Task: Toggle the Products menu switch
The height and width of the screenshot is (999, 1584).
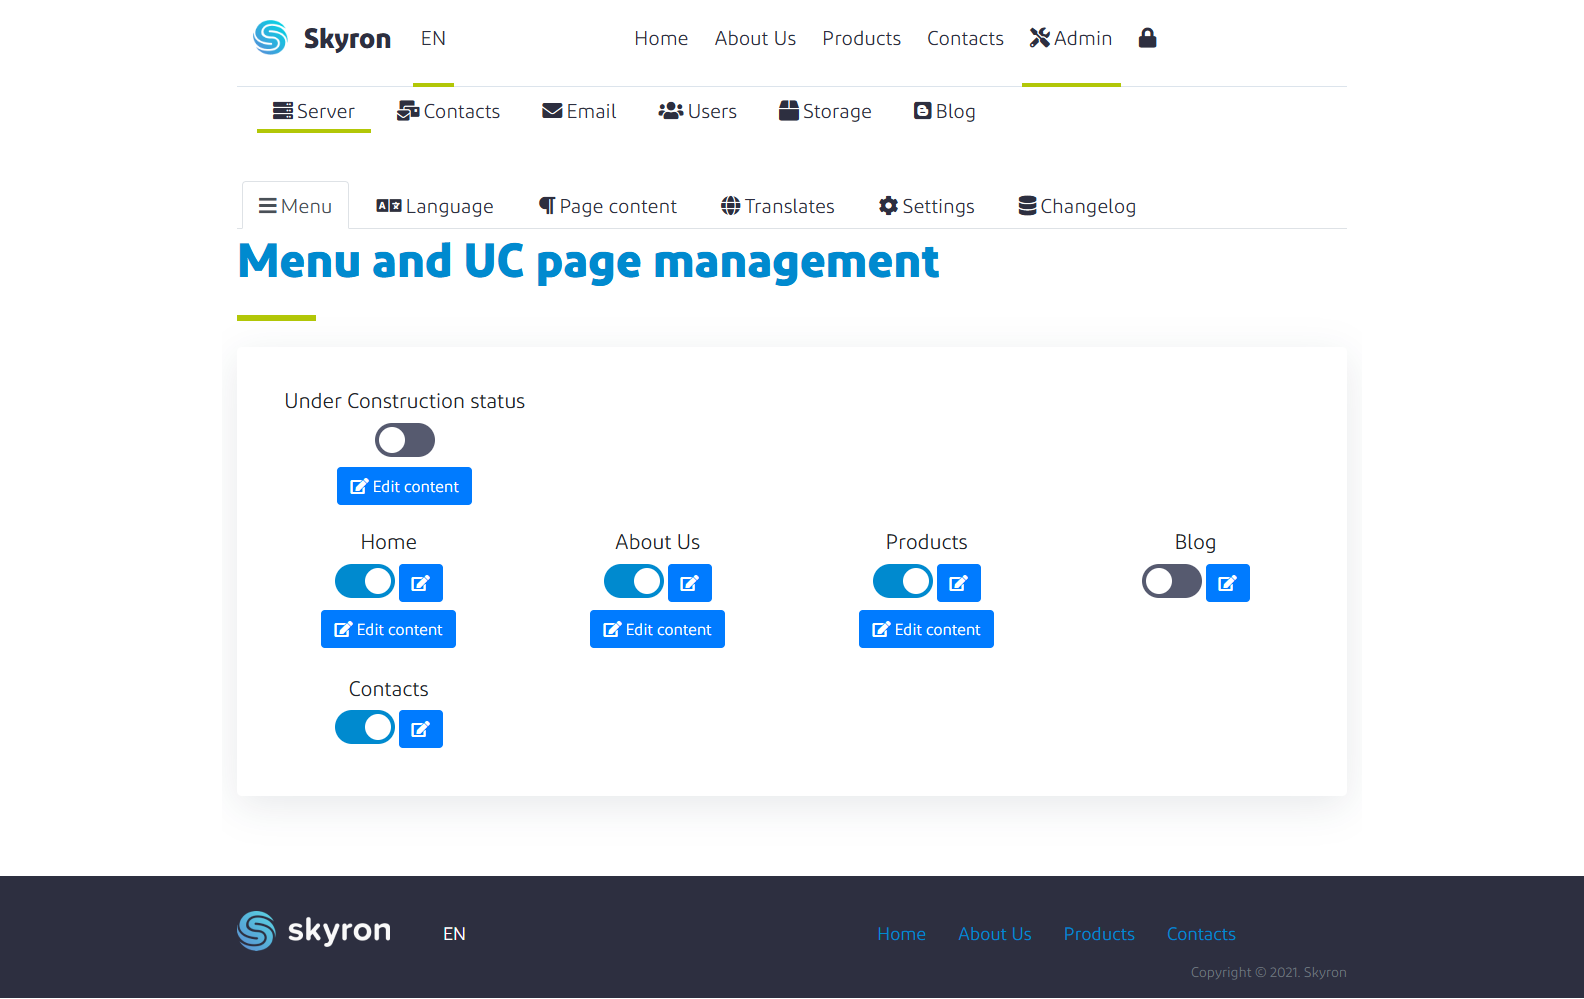Action: 903,581
